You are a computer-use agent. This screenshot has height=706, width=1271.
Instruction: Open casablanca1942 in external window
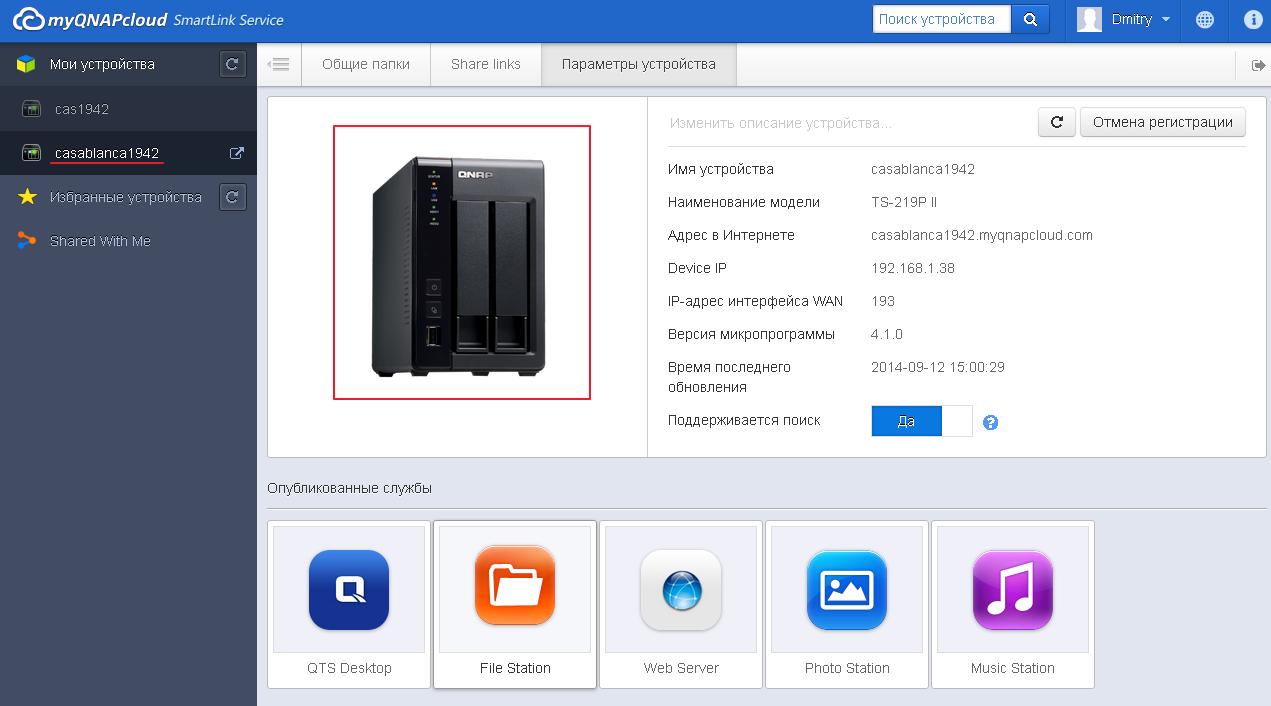point(237,153)
